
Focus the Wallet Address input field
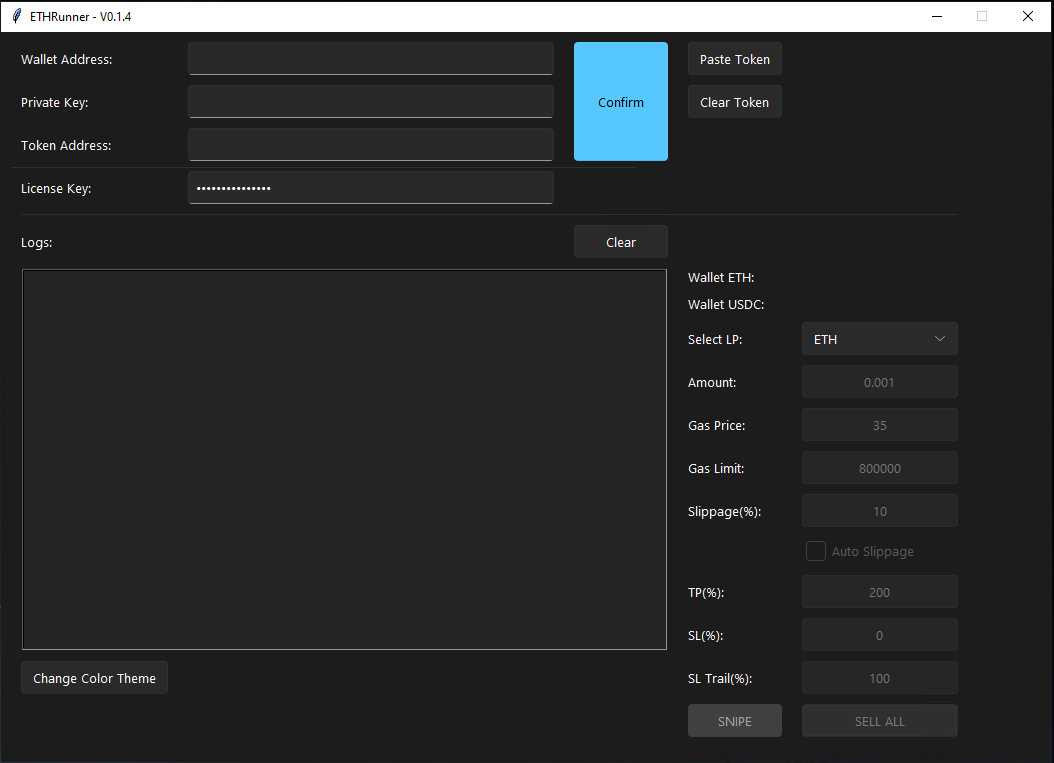click(370, 59)
